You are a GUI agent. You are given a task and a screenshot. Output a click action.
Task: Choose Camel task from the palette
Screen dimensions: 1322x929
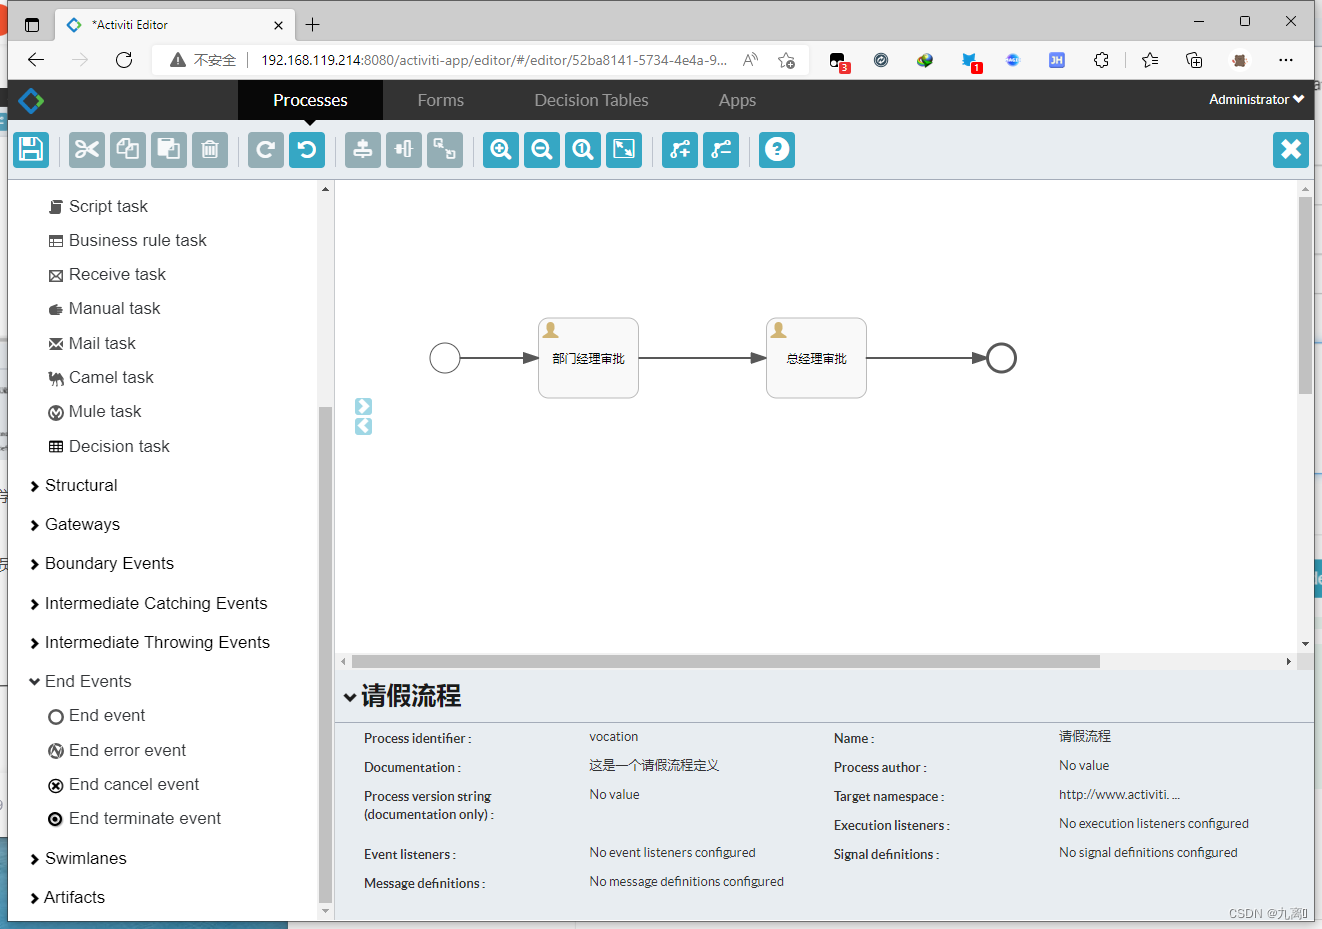tap(101, 378)
